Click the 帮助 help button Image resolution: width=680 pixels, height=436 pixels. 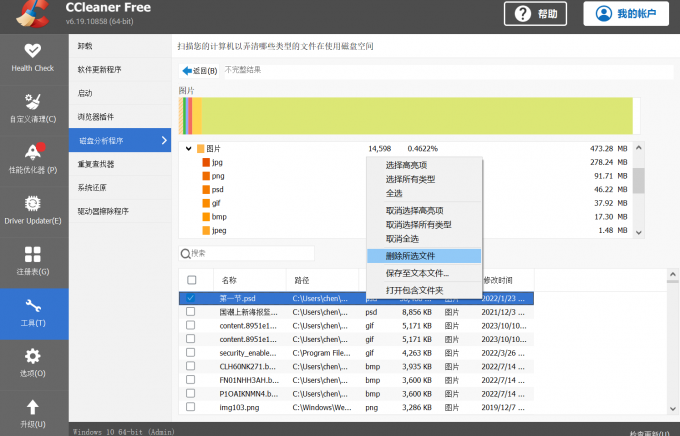535,14
